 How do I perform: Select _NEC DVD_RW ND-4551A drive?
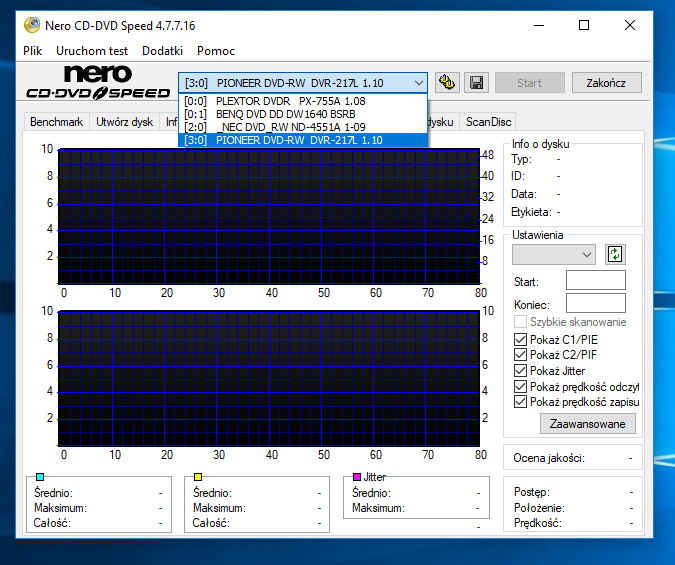(x=303, y=127)
